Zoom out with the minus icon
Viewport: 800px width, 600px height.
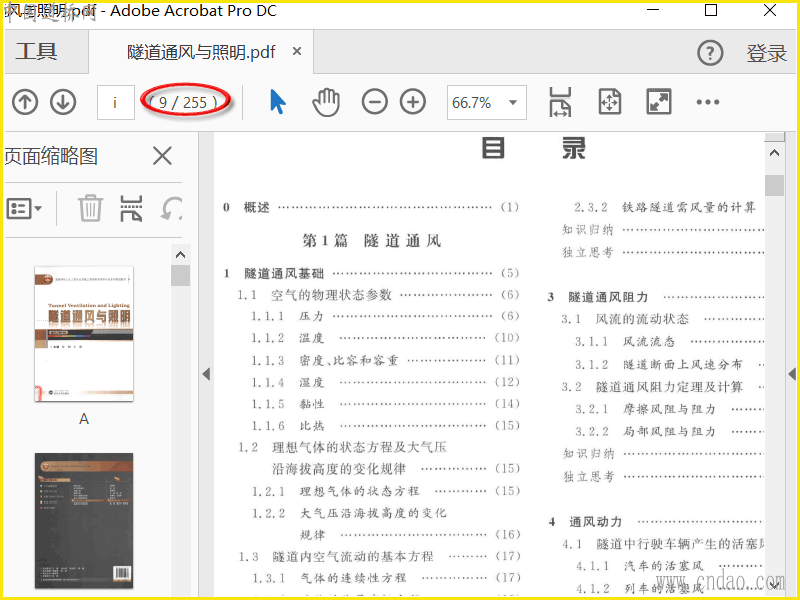(x=374, y=102)
